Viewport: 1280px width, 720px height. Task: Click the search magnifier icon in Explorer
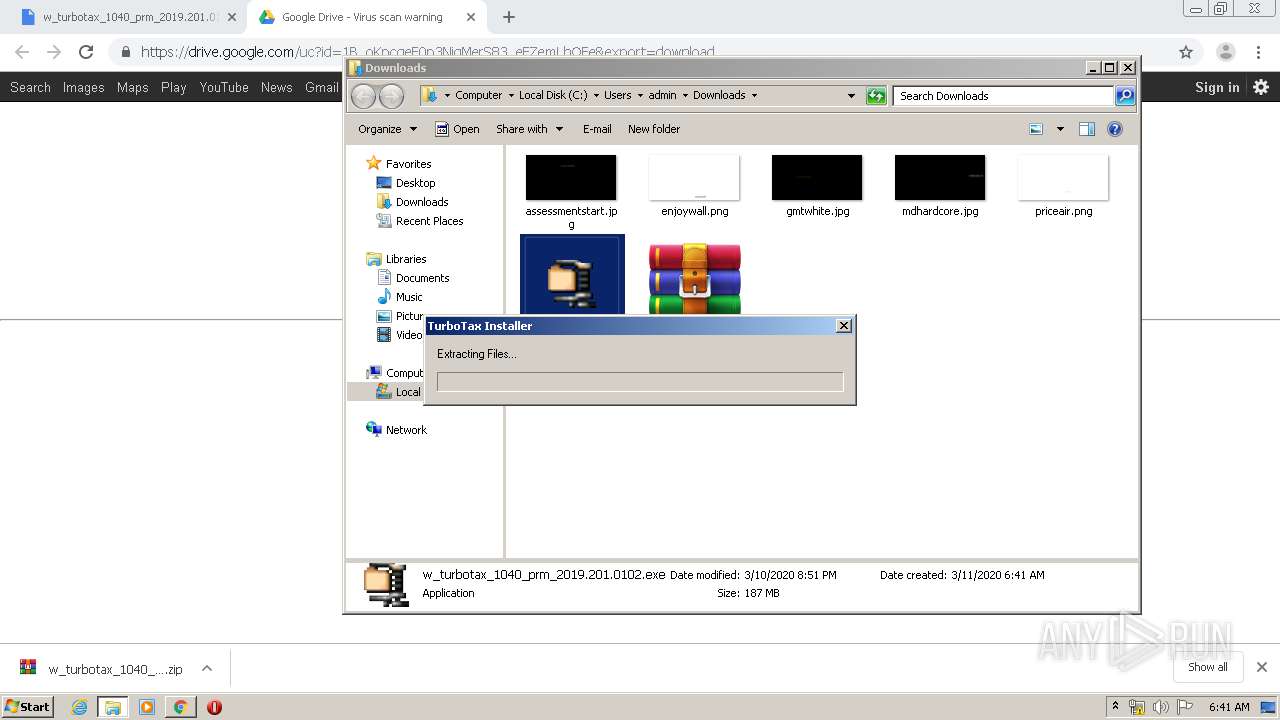(x=1125, y=96)
